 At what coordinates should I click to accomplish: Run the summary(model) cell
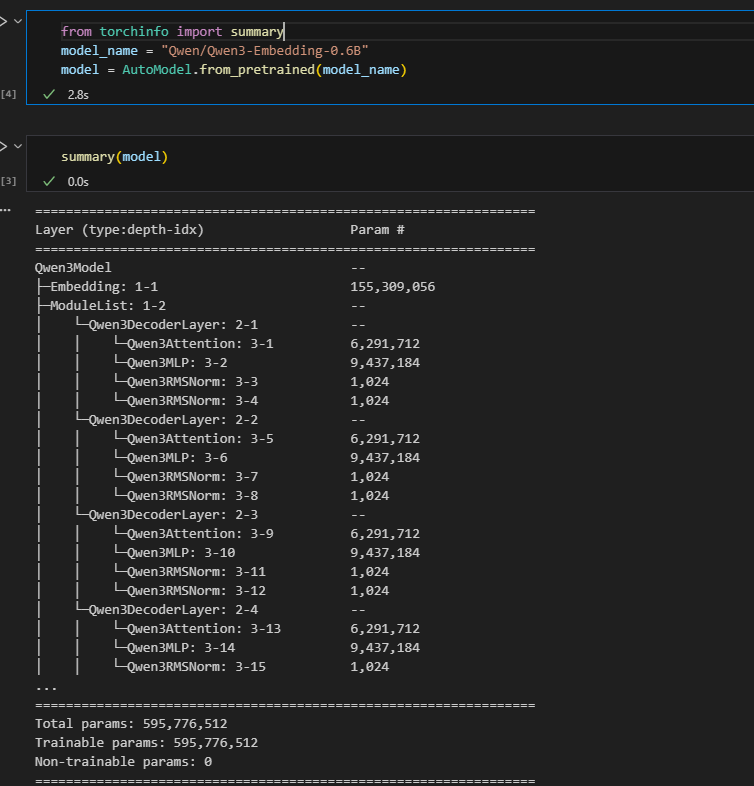3,146
